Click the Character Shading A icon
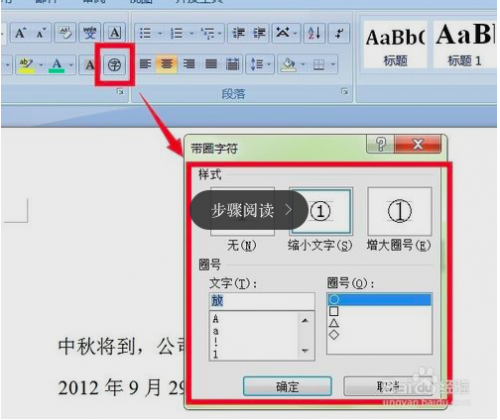Viewport: 500px width, 420px height. pos(89,64)
